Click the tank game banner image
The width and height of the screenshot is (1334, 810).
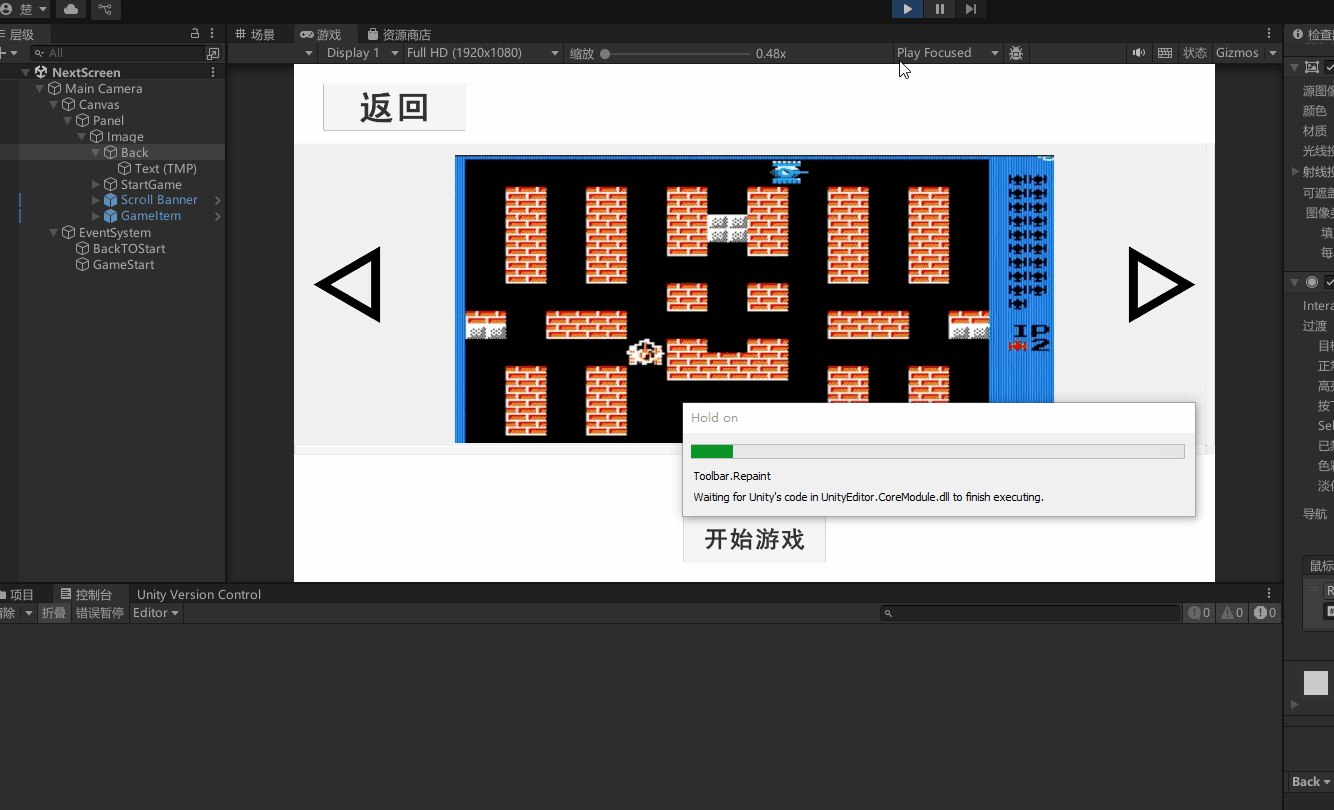754,298
